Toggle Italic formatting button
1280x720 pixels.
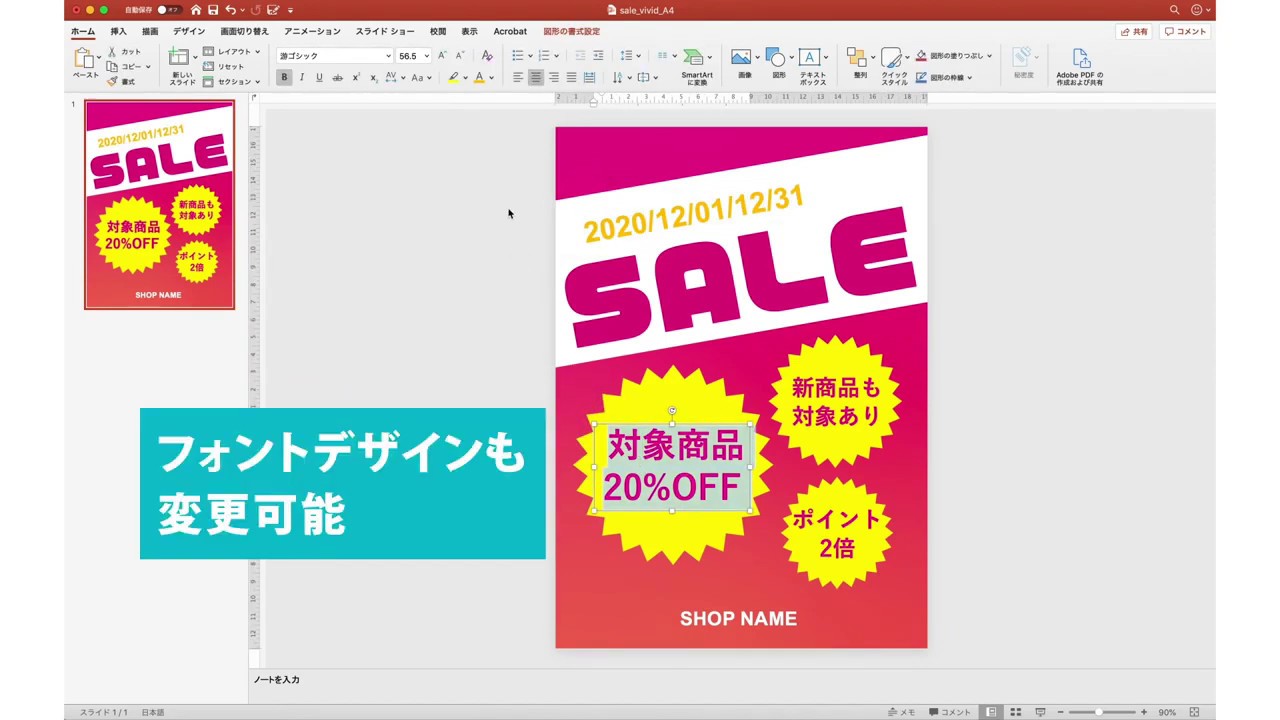301,78
